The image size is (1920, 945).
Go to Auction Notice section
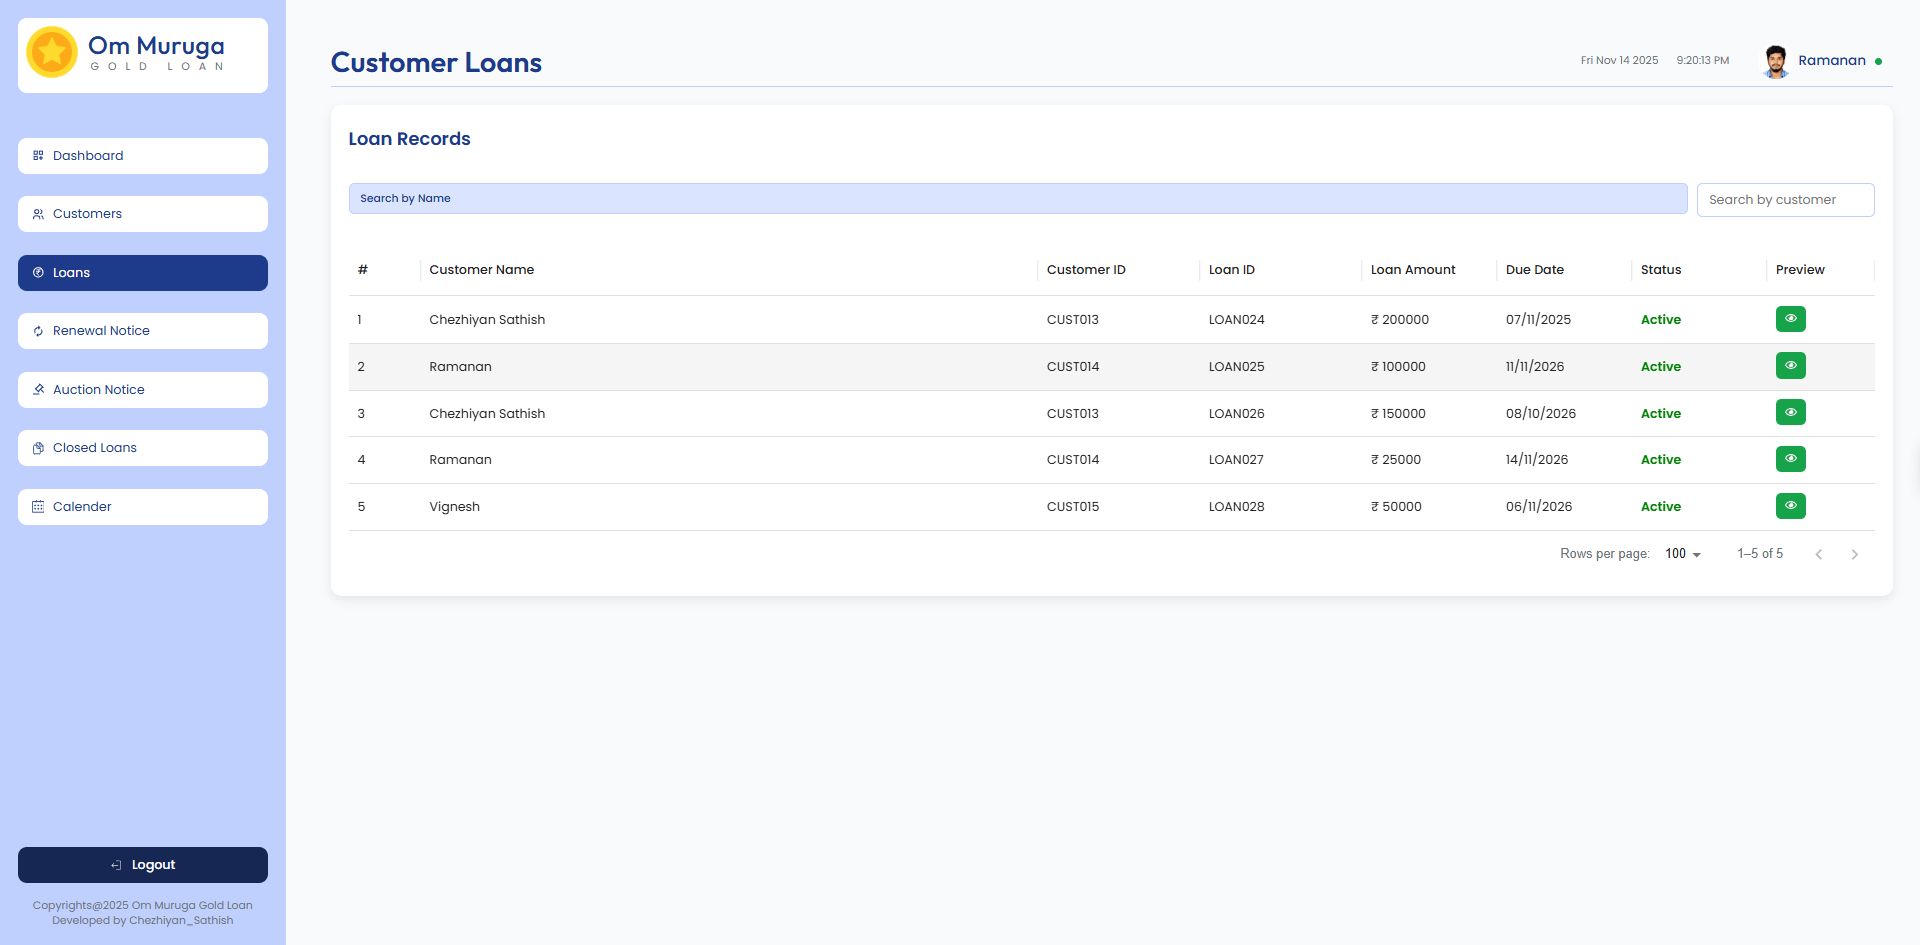click(x=142, y=390)
